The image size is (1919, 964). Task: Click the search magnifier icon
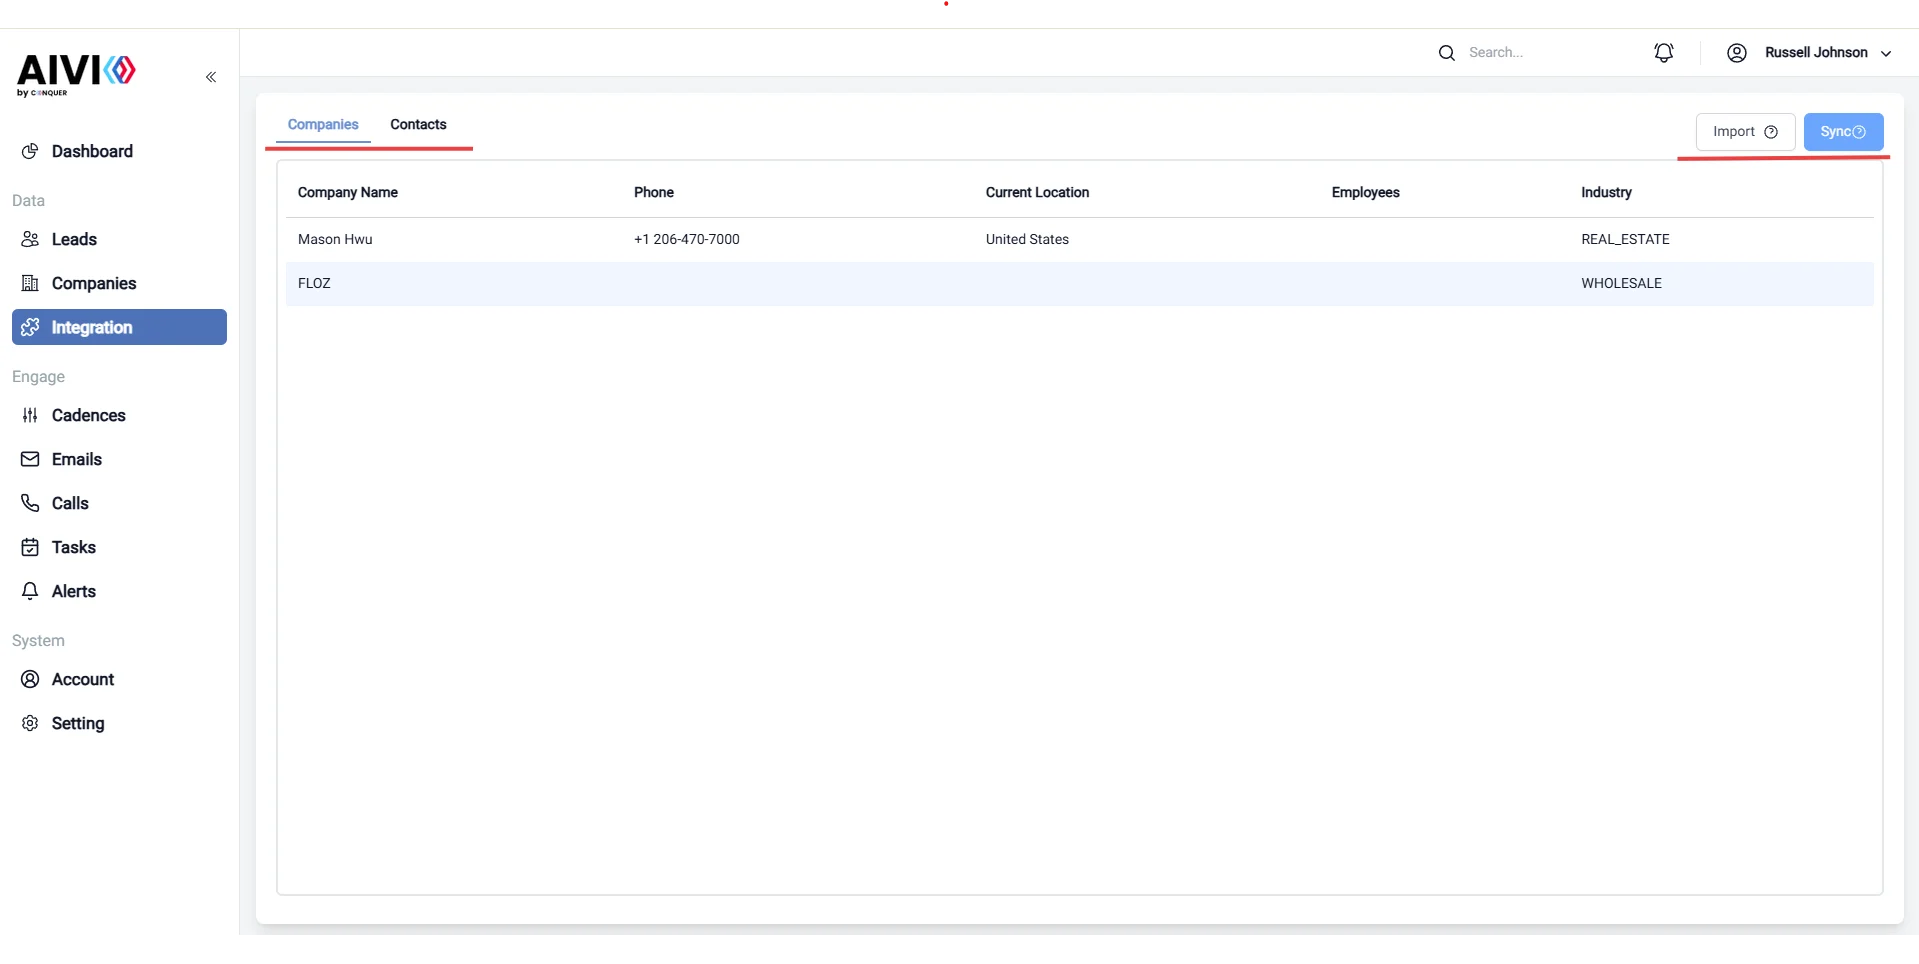tap(1446, 53)
